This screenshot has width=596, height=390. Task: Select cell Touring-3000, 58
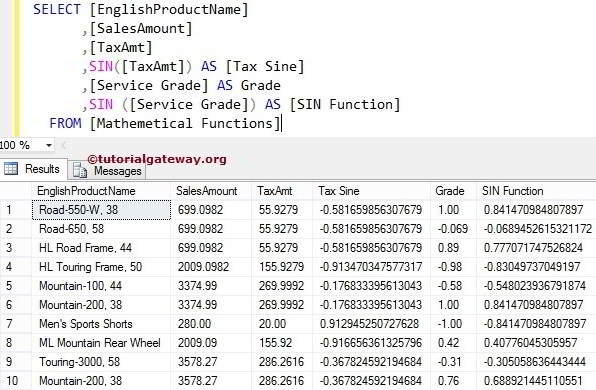[x=79, y=362]
